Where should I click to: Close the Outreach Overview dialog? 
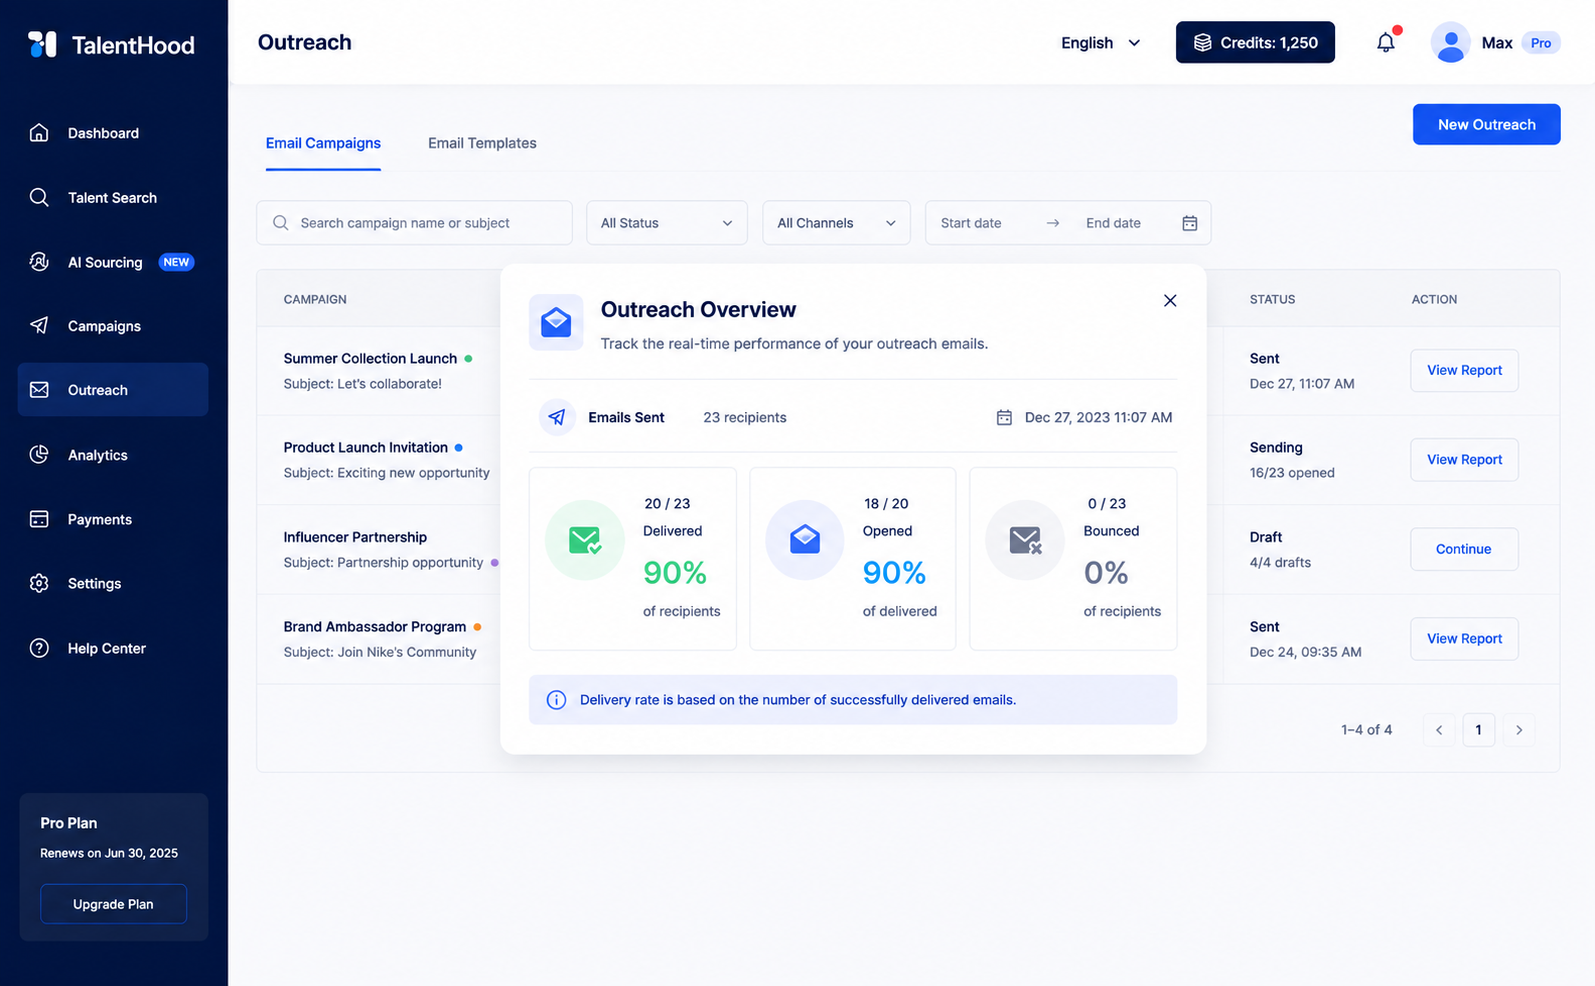pos(1170,300)
